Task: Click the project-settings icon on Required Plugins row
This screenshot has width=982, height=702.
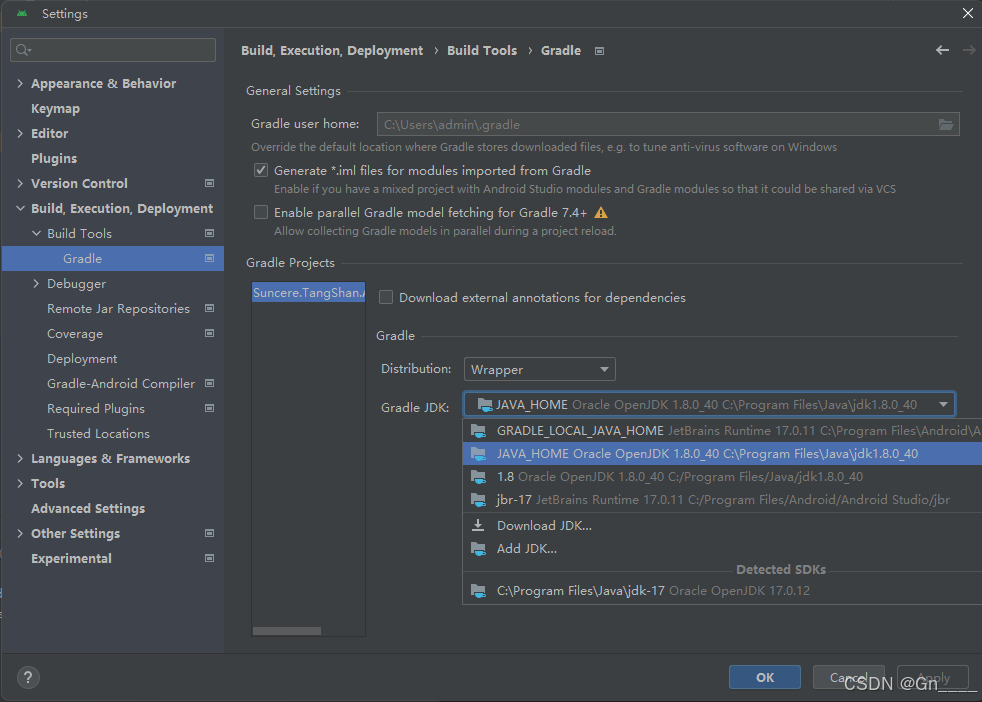Action: (210, 409)
